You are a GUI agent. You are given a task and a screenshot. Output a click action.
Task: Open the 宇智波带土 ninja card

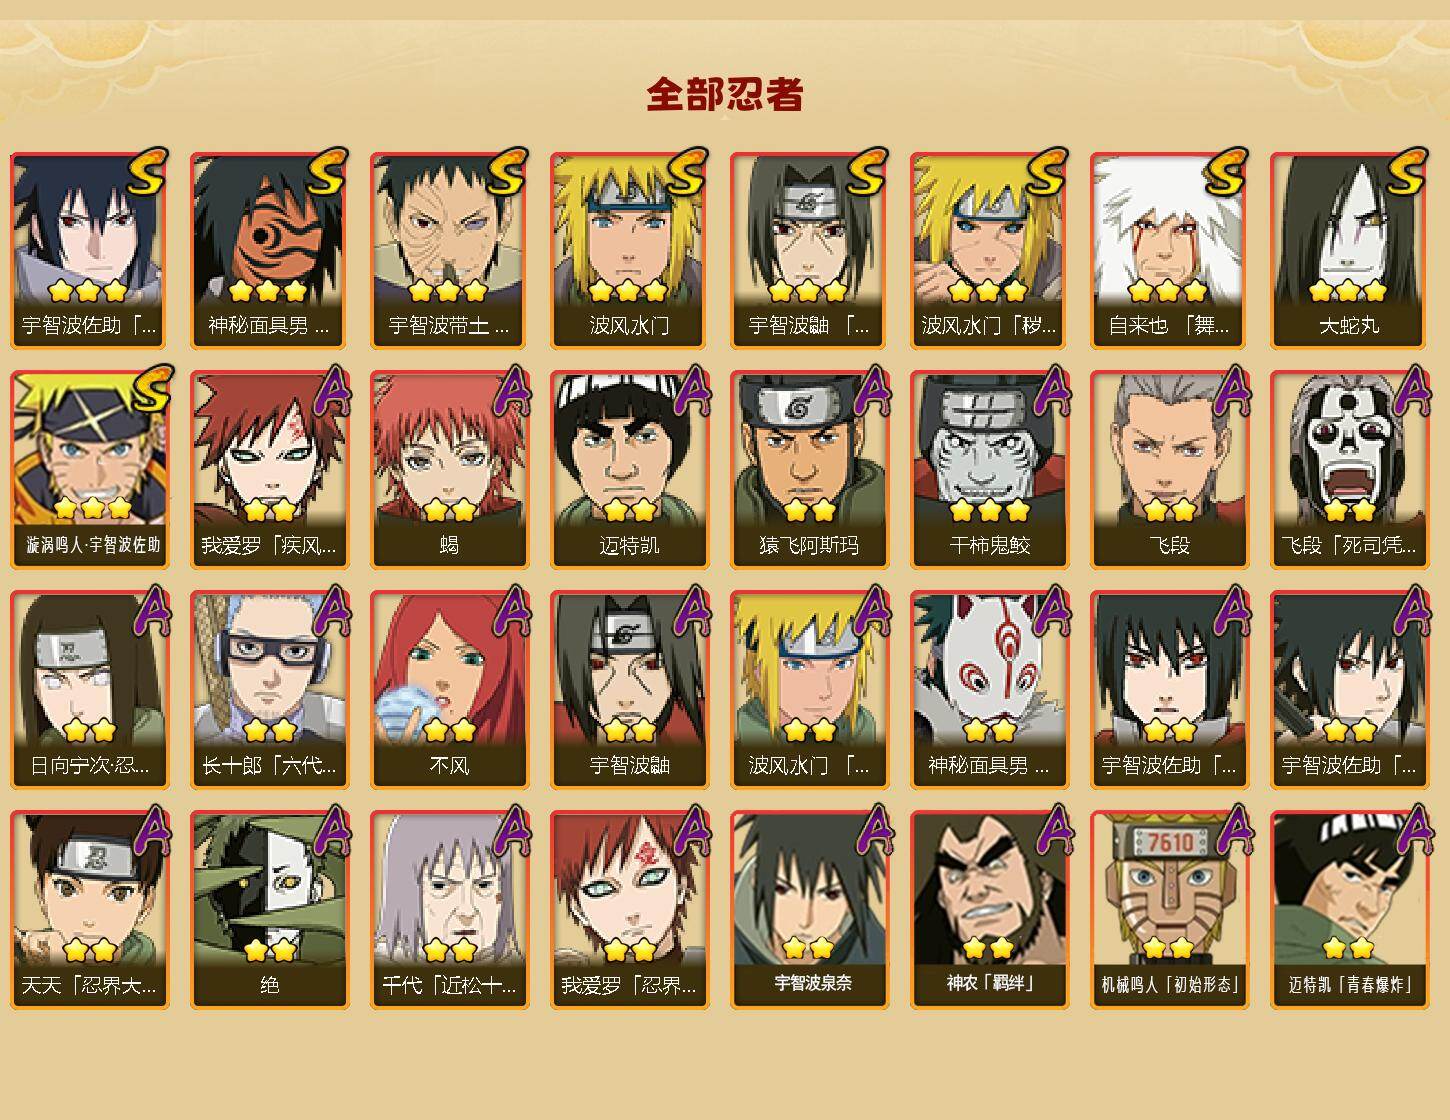(x=449, y=250)
